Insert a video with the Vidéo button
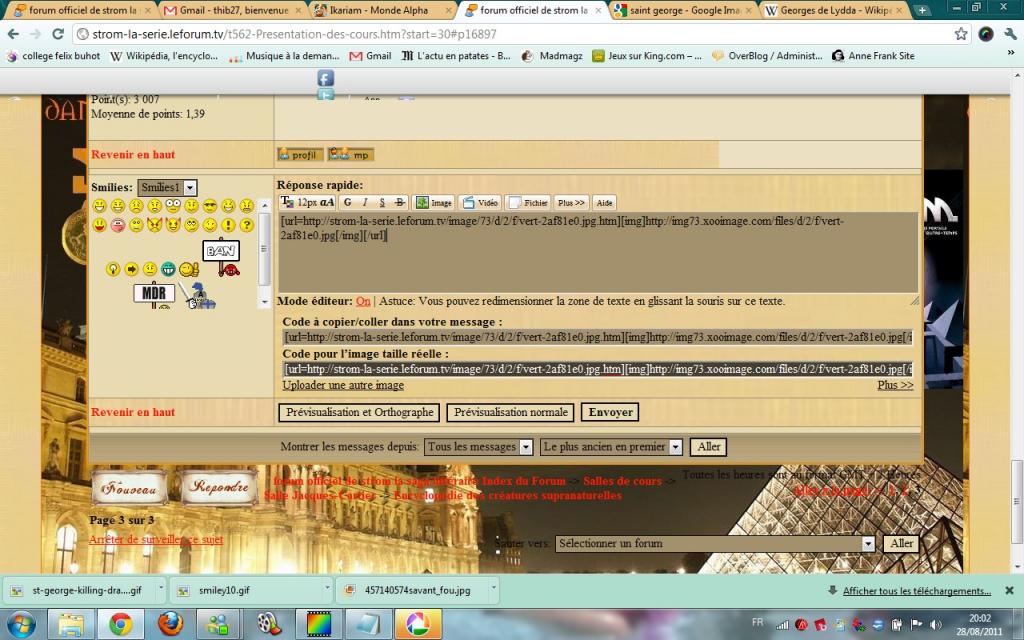 coord(480,202)
